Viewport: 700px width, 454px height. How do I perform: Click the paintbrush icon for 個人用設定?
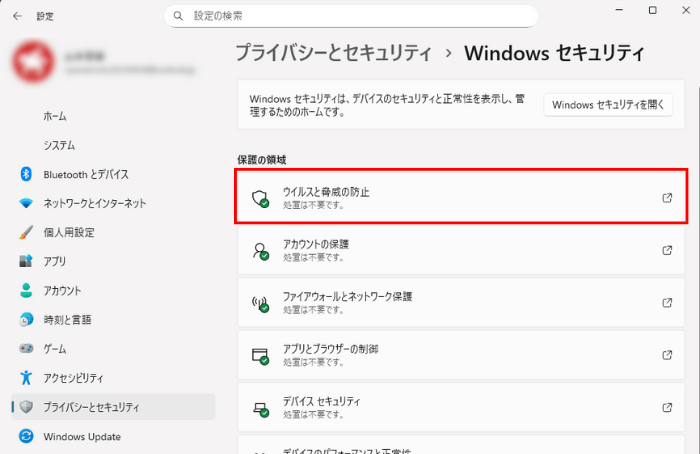click(26, 232)
